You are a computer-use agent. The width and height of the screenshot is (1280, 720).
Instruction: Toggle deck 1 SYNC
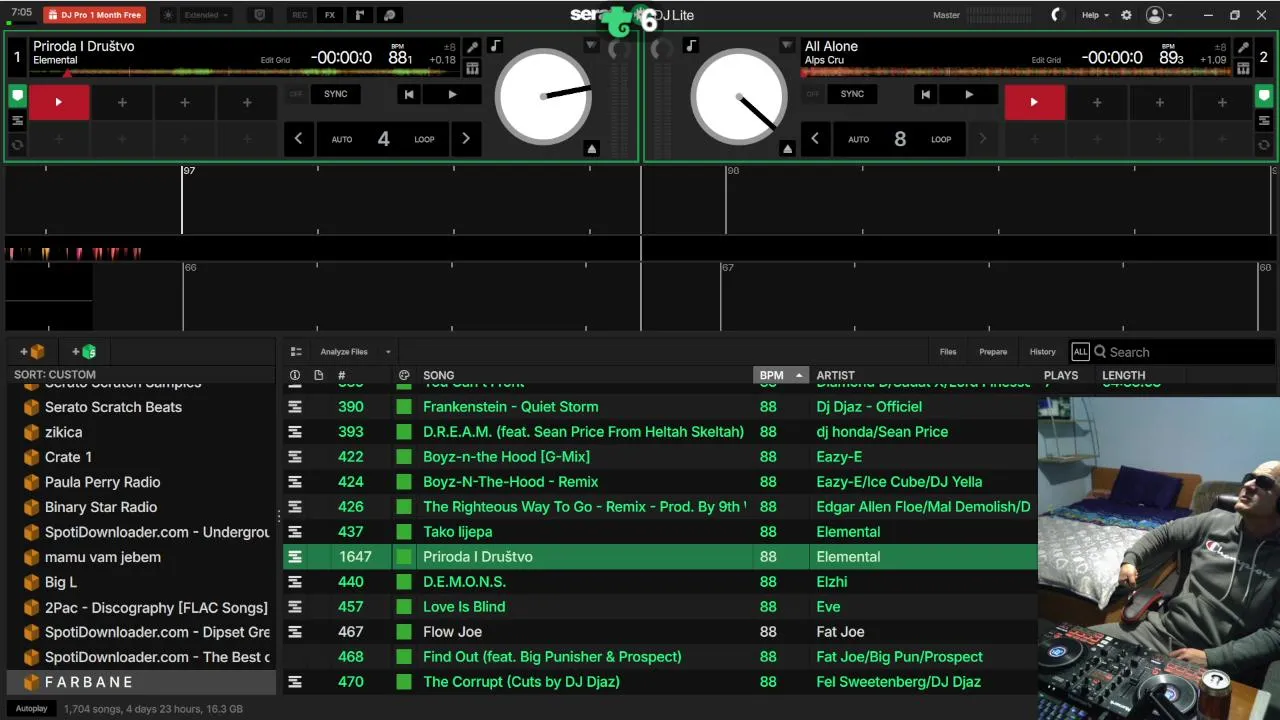336,94
